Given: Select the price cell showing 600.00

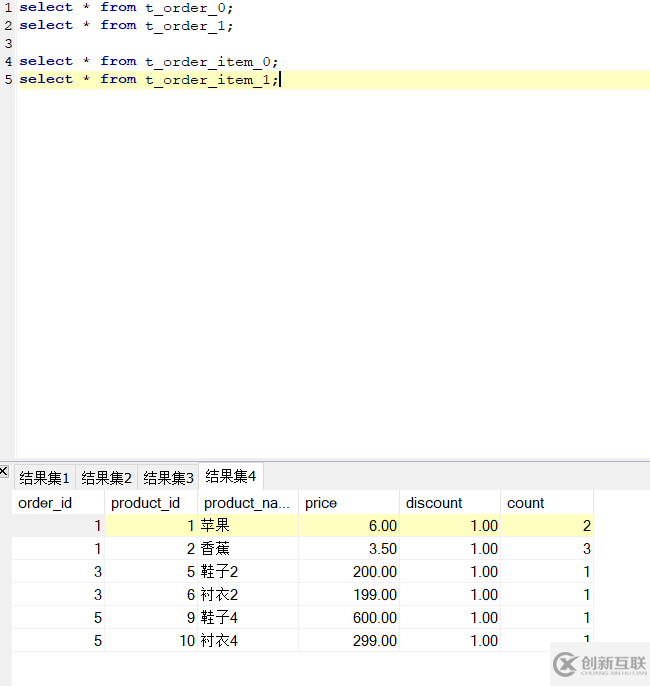Looking at the screenshot, I should pyautogui.click(x=348, y=618).
